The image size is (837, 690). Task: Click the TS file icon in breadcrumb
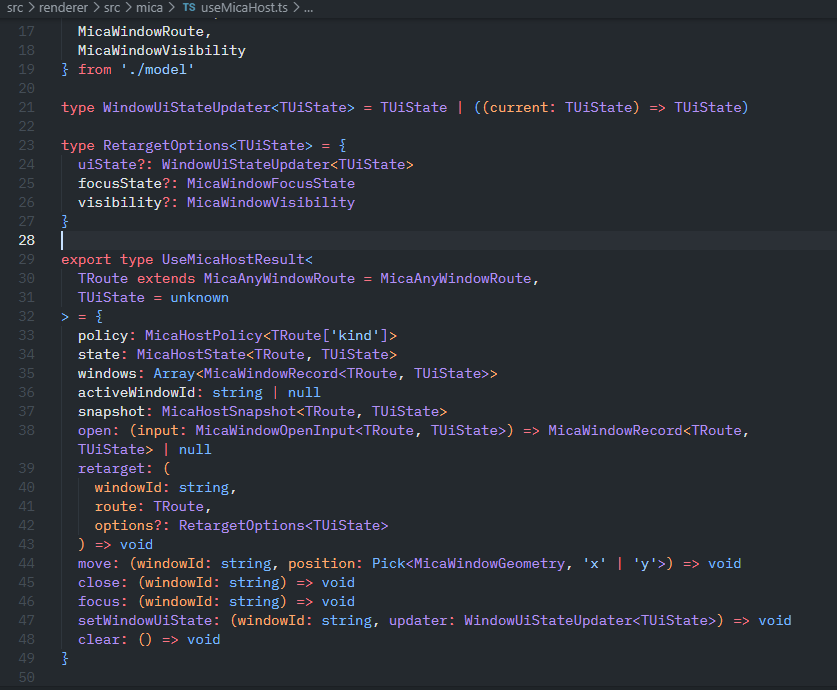189,7
